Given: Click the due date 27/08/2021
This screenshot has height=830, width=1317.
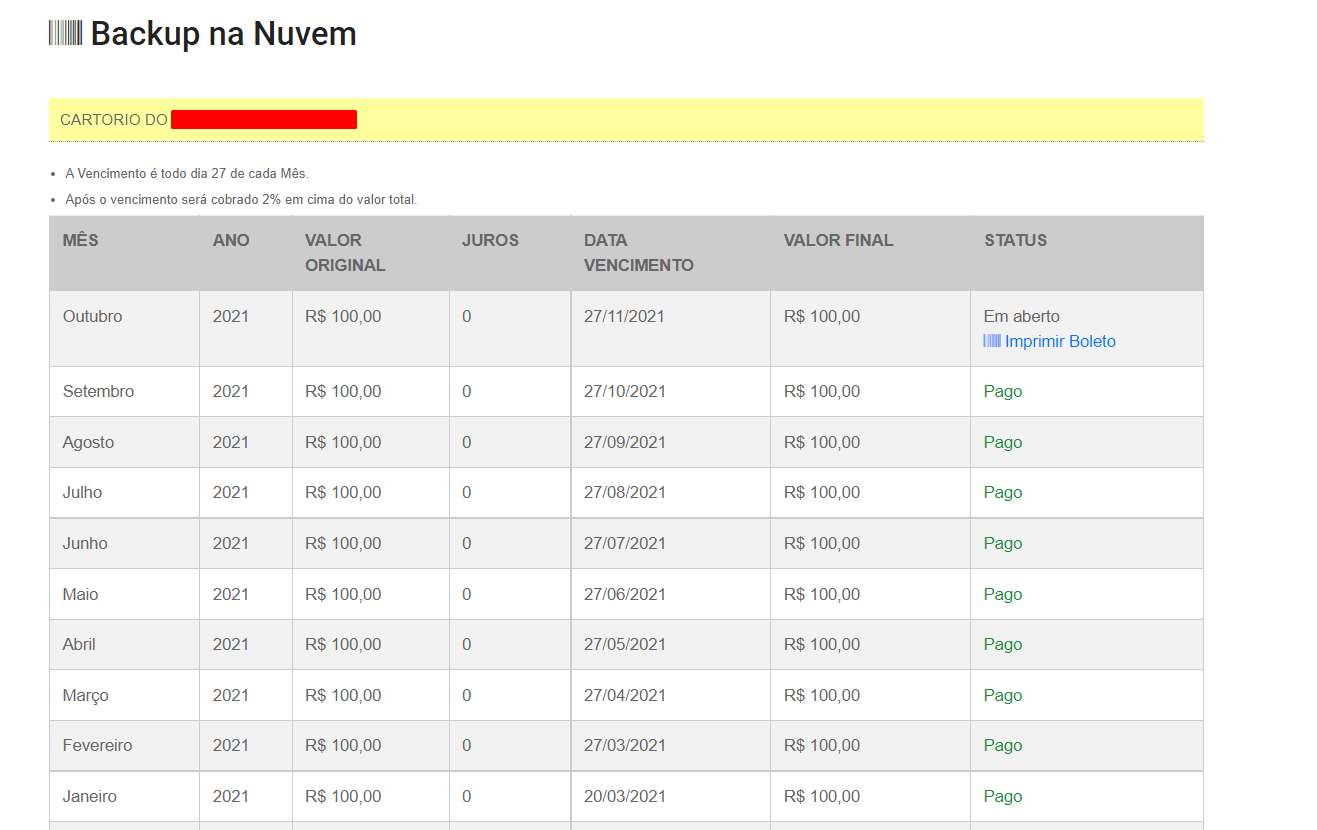Looking at the screenshot, I should click(624, 492).
